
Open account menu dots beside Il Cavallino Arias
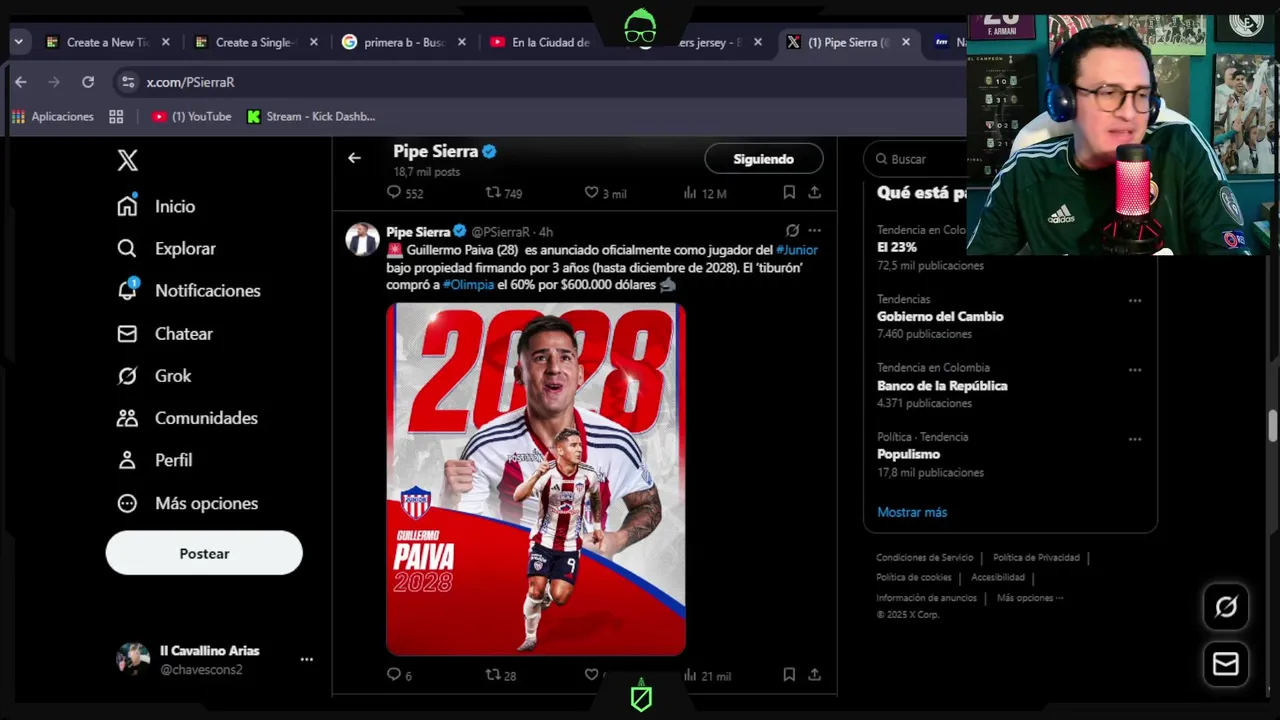307,659
